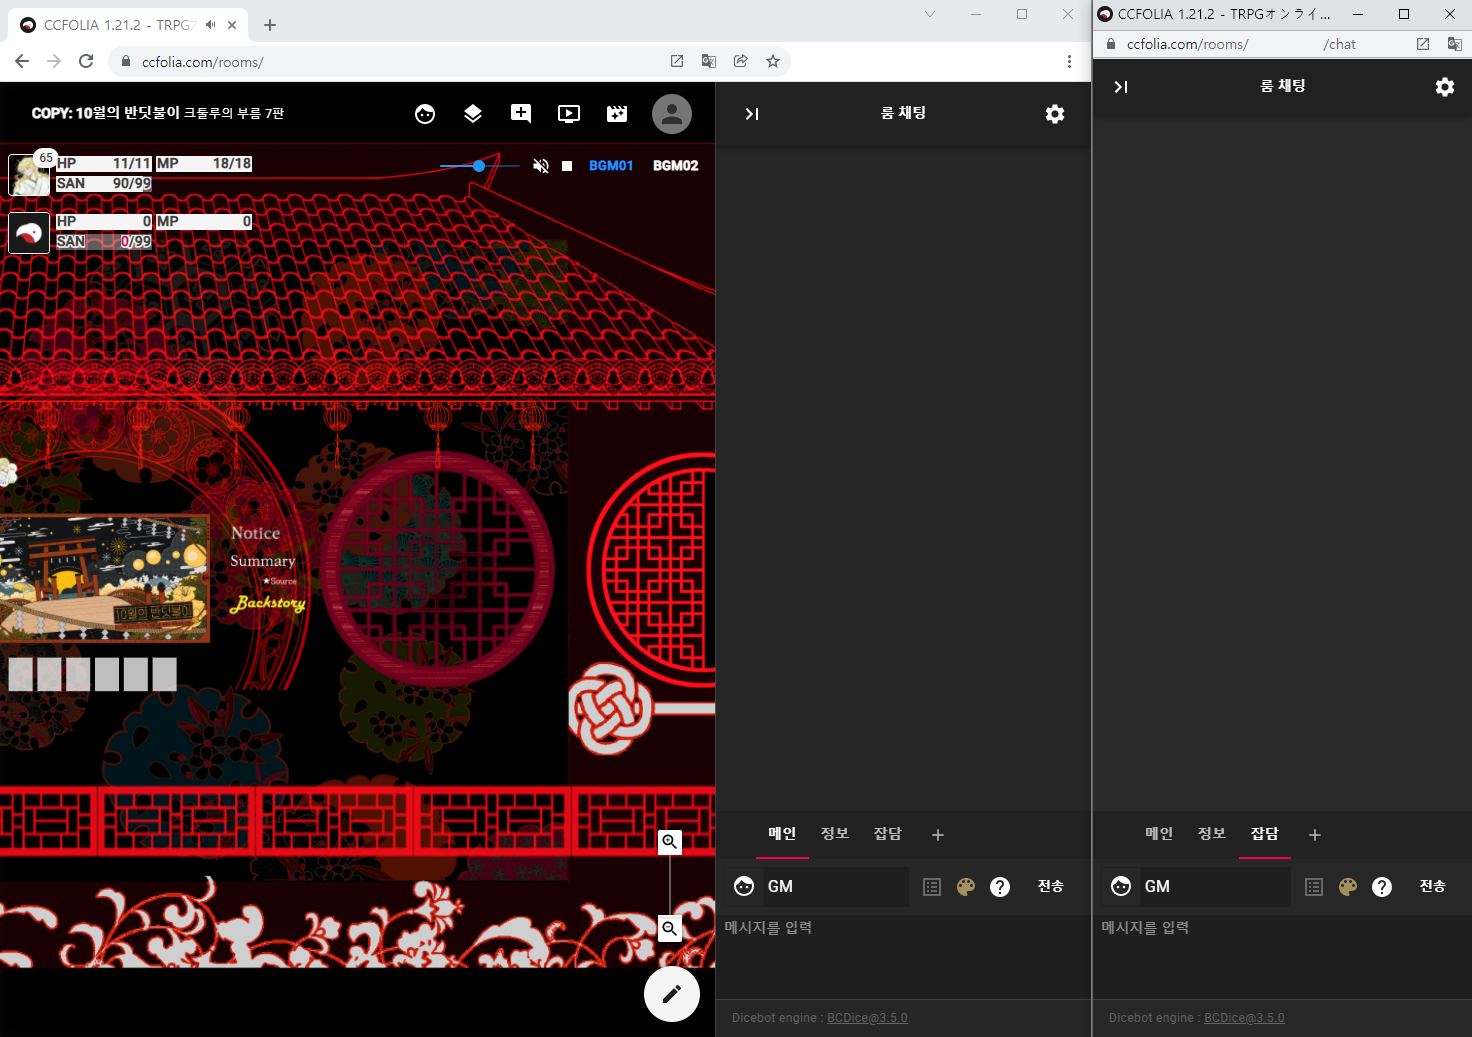
Task: Go back in the browser
Action: 22,61
